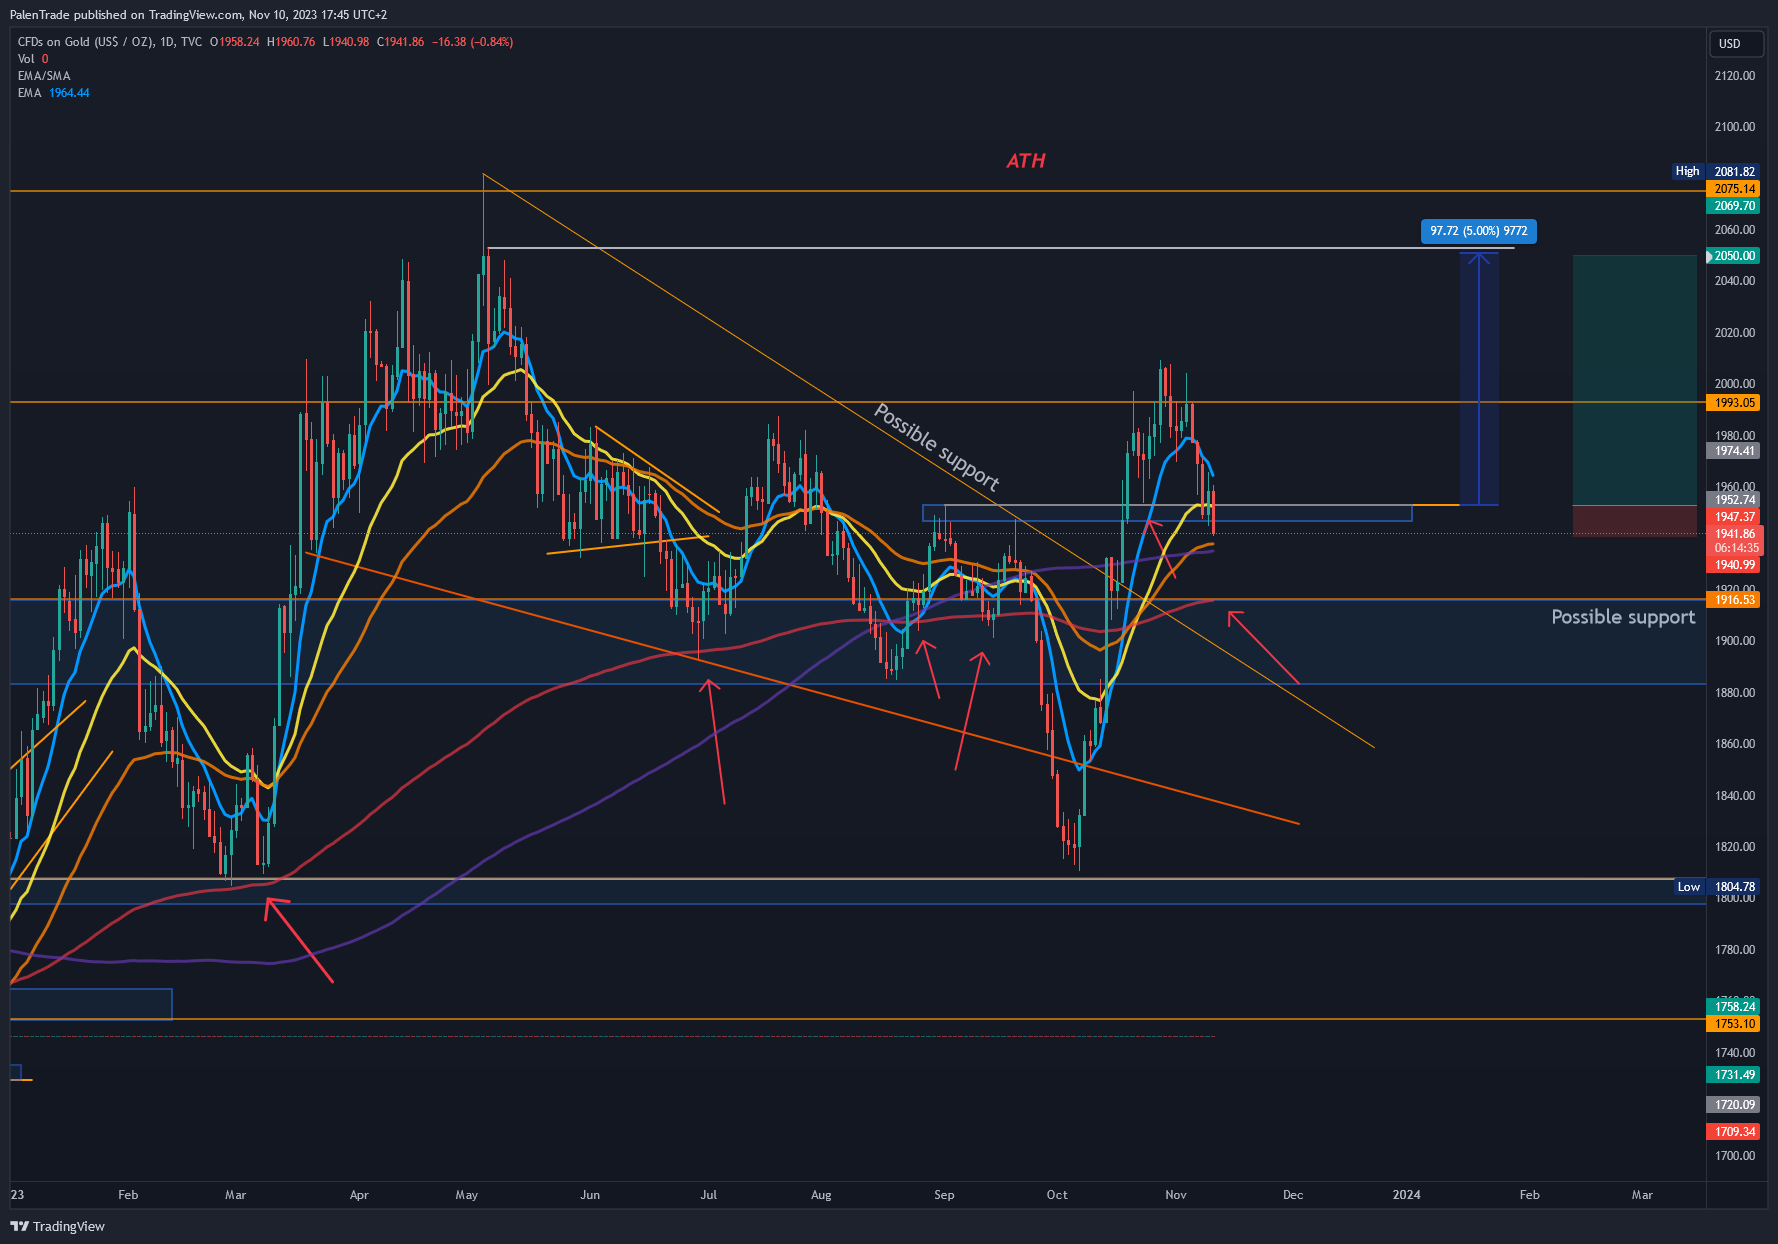Click the green 2069.70 price label

pos(1734,205)
